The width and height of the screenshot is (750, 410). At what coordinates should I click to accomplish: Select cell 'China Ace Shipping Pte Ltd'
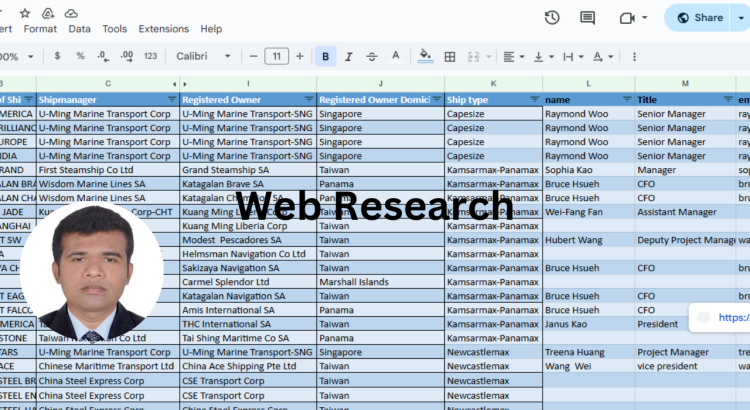coord(248,366)
